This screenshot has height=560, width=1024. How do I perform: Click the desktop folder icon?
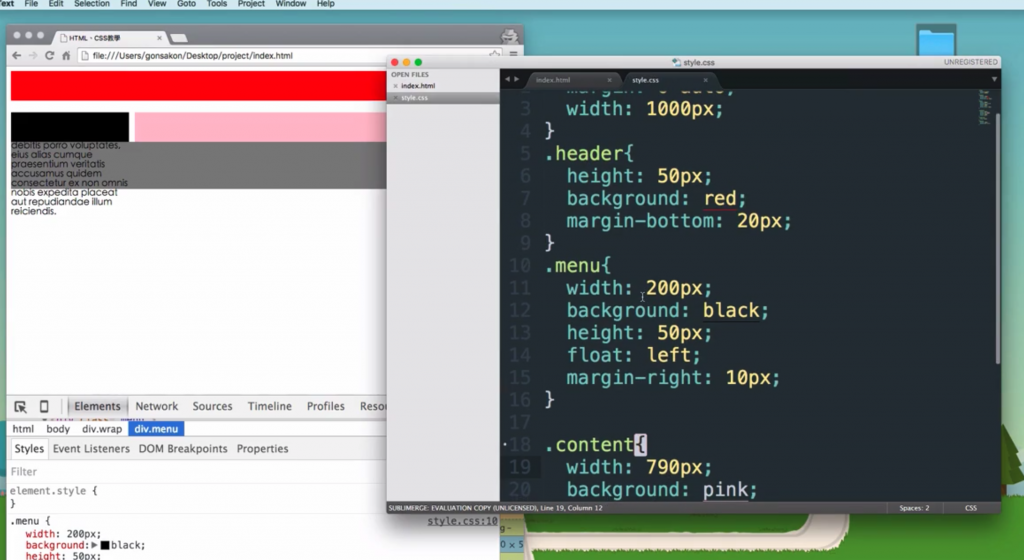(936, 40)
